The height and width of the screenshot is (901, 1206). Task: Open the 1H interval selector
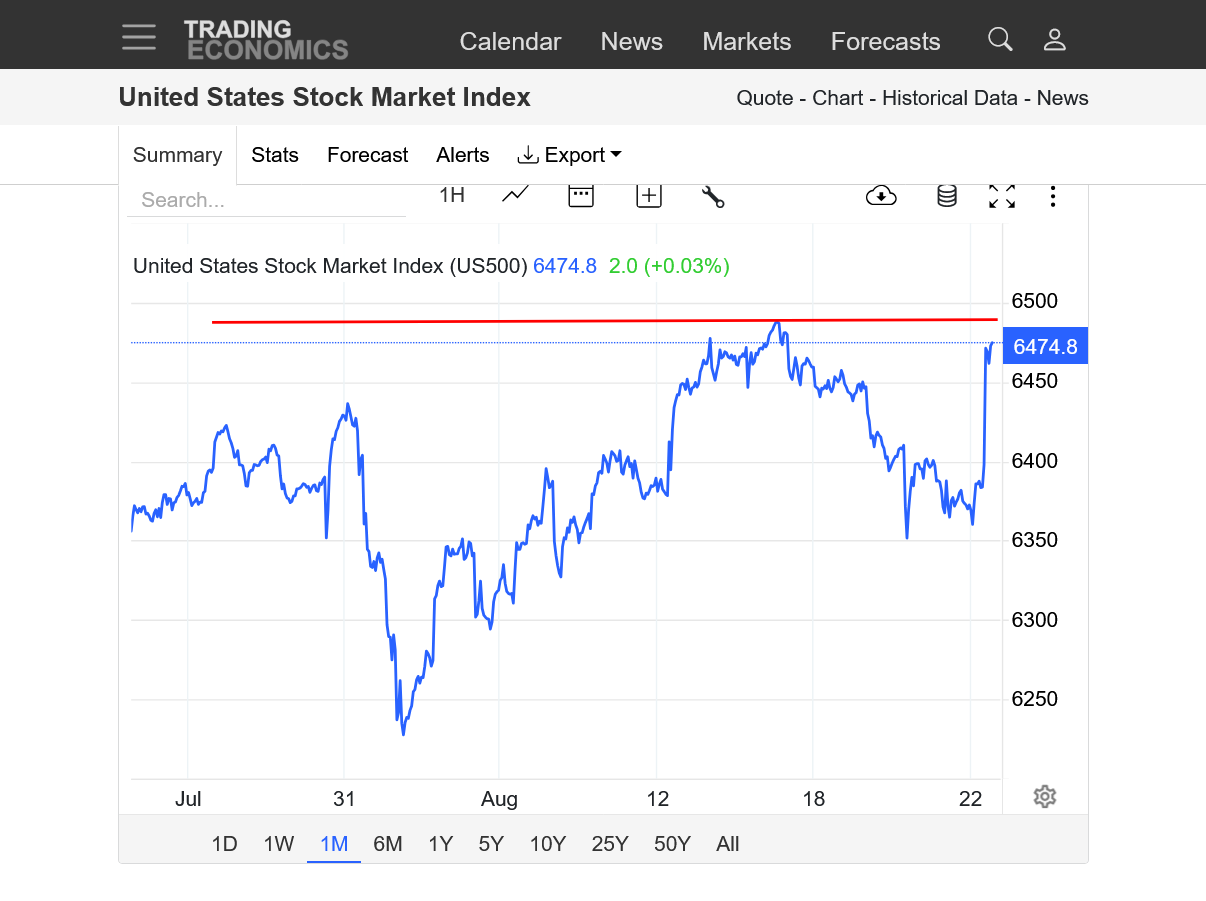click(452, 195)
